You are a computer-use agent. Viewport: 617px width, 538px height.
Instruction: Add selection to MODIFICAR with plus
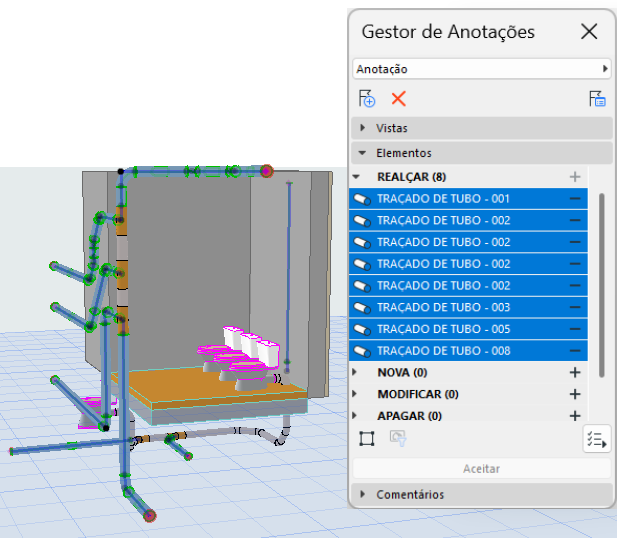tap(575, 394)
